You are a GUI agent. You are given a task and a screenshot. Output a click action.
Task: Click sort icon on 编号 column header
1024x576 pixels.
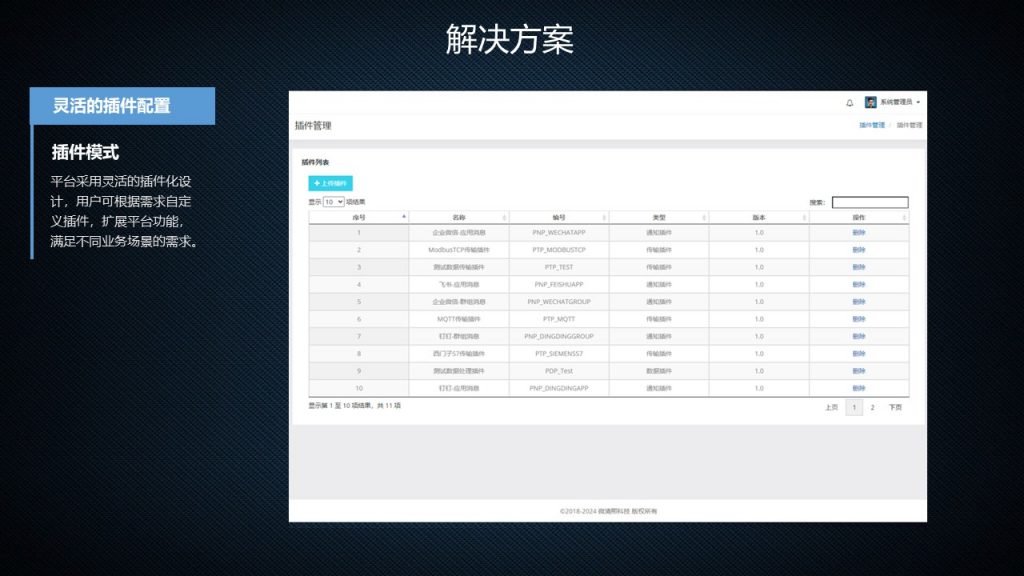pos(604,216)
